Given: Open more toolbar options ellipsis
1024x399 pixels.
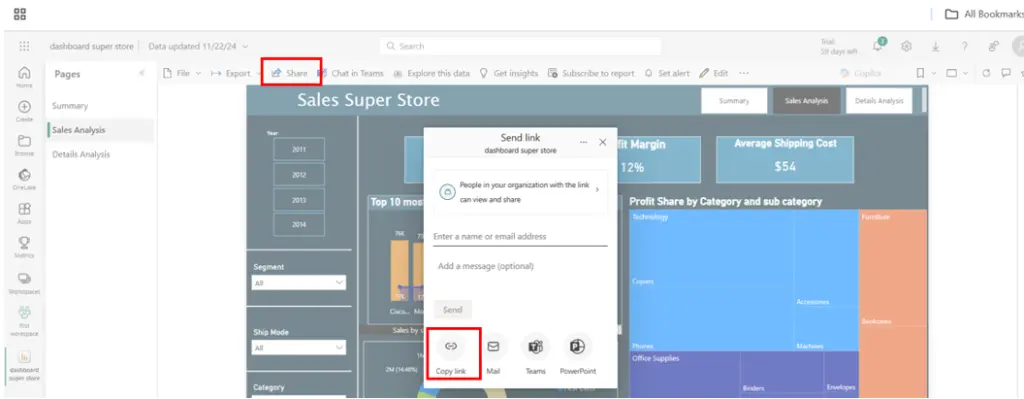Looking at the screenshot, I should click(743, 73).
